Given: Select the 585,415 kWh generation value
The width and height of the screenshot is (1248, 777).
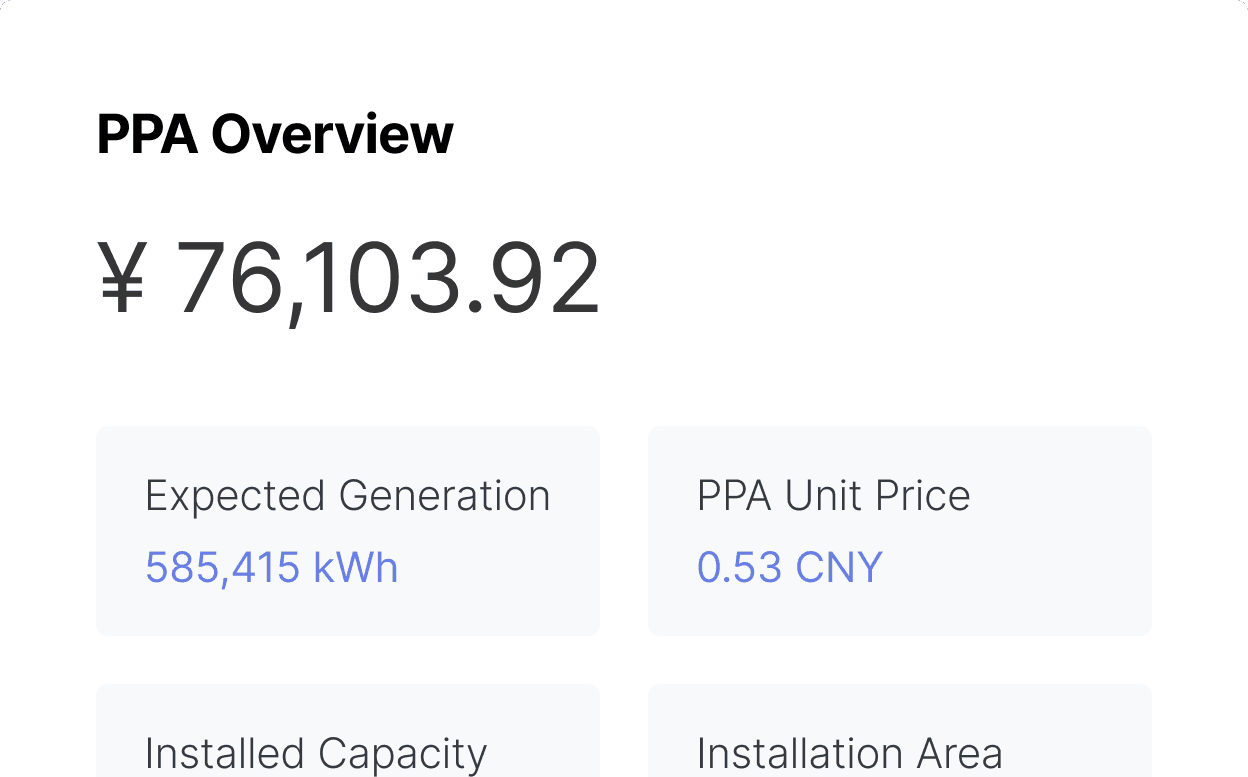Looking at the screenshot, I should tap(272, 567).
